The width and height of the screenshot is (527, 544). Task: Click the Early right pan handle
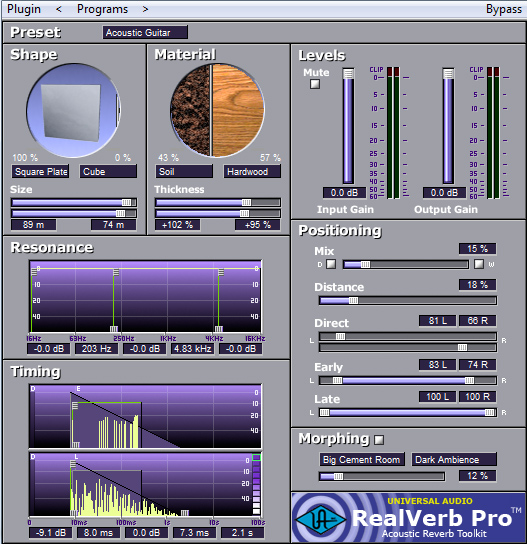click(x=469, y=380)
